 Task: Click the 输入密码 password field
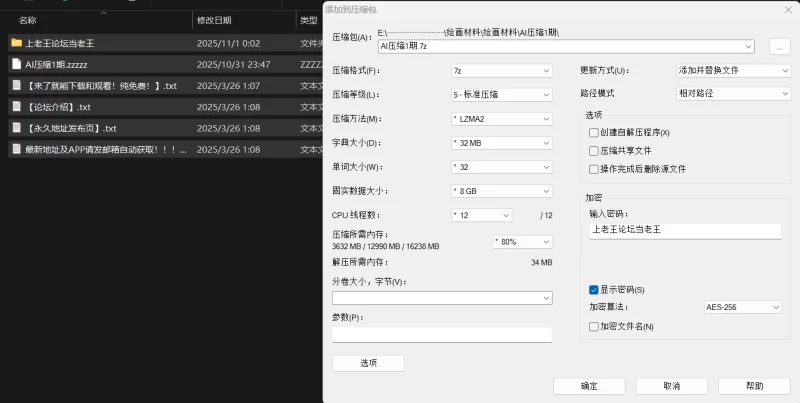click(x=685, y=231)
